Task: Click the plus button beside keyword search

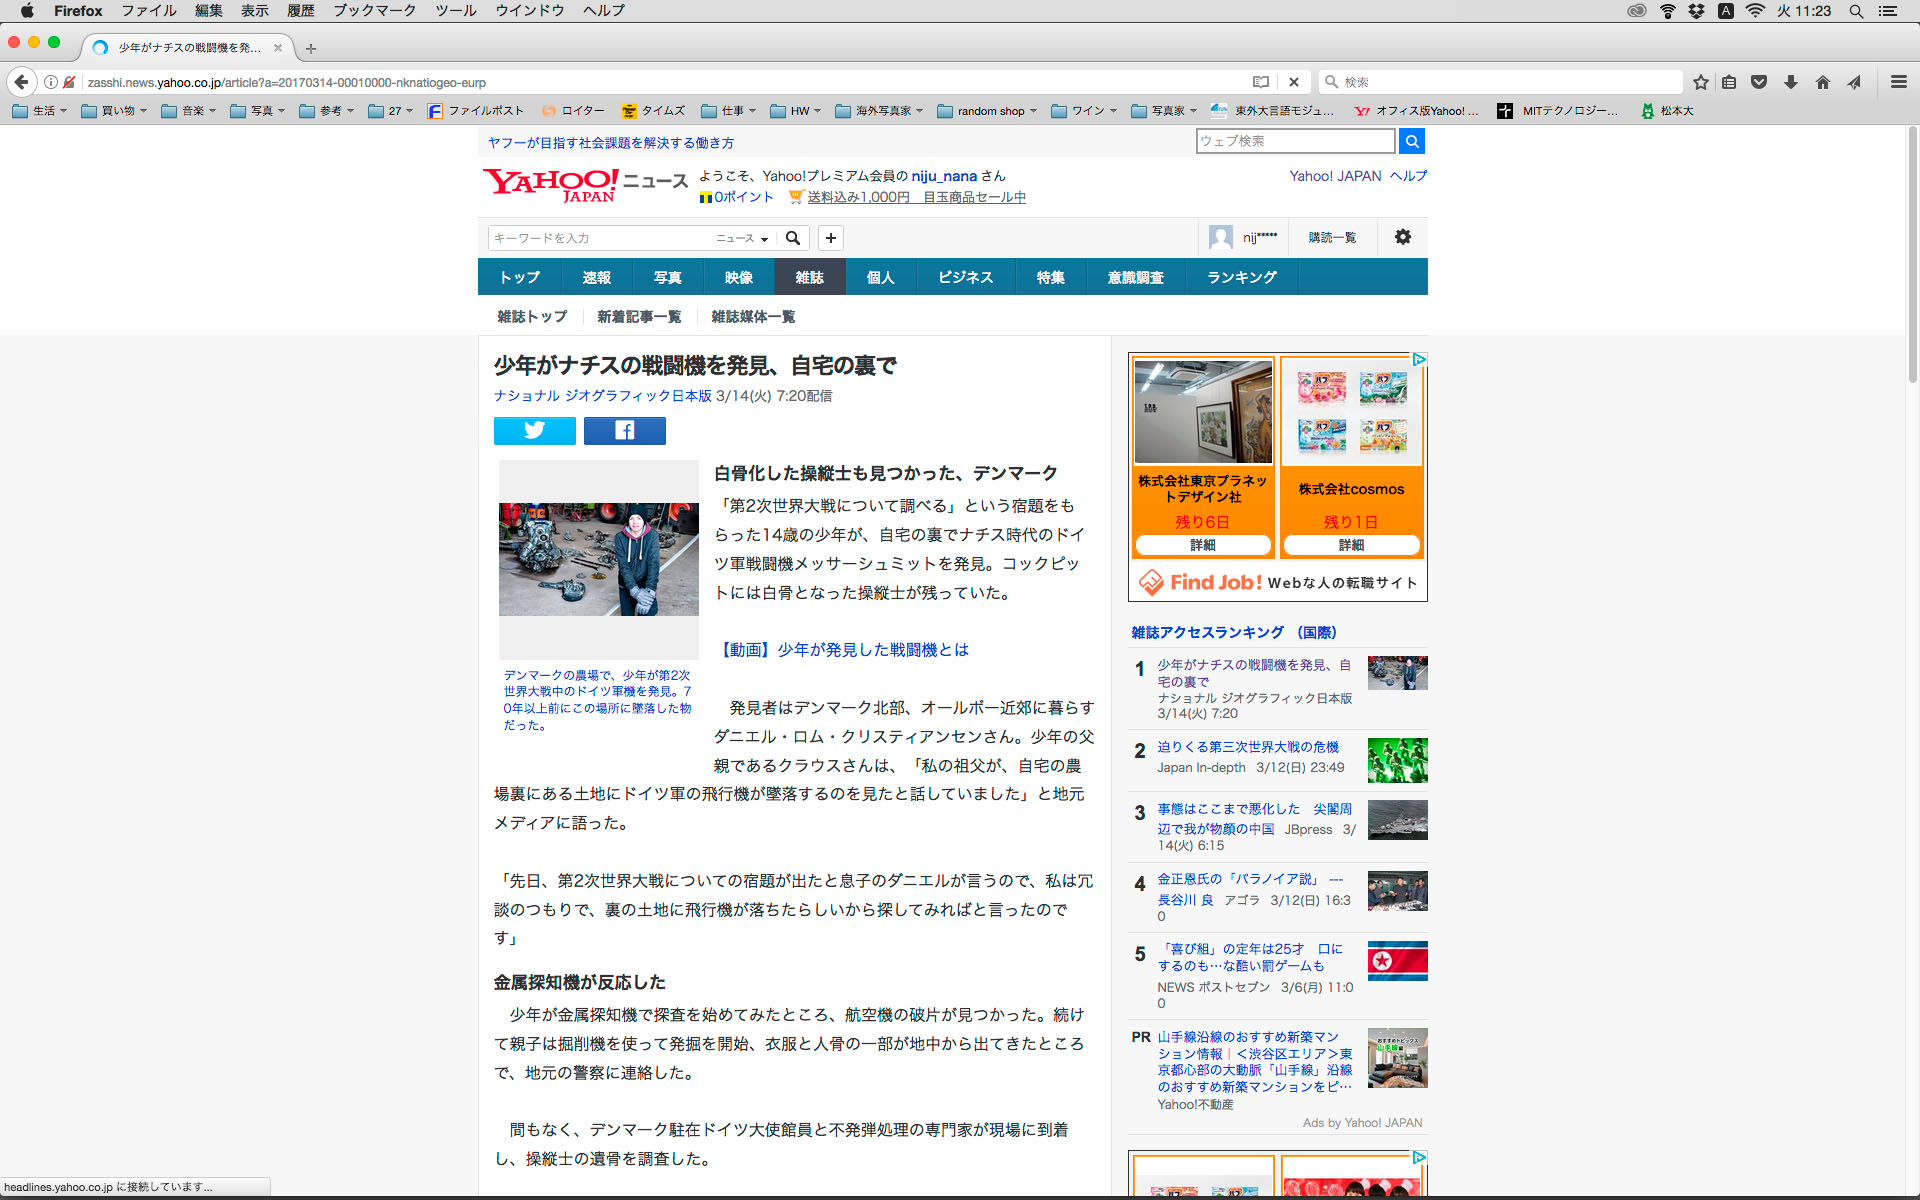Action: pos(830,238)
